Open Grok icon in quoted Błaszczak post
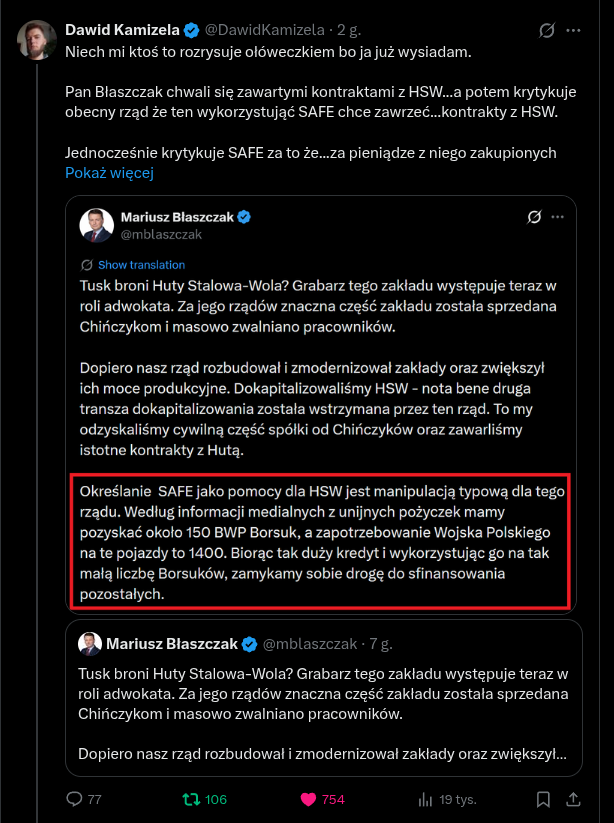The image size is (614, 823). point(533,217)
